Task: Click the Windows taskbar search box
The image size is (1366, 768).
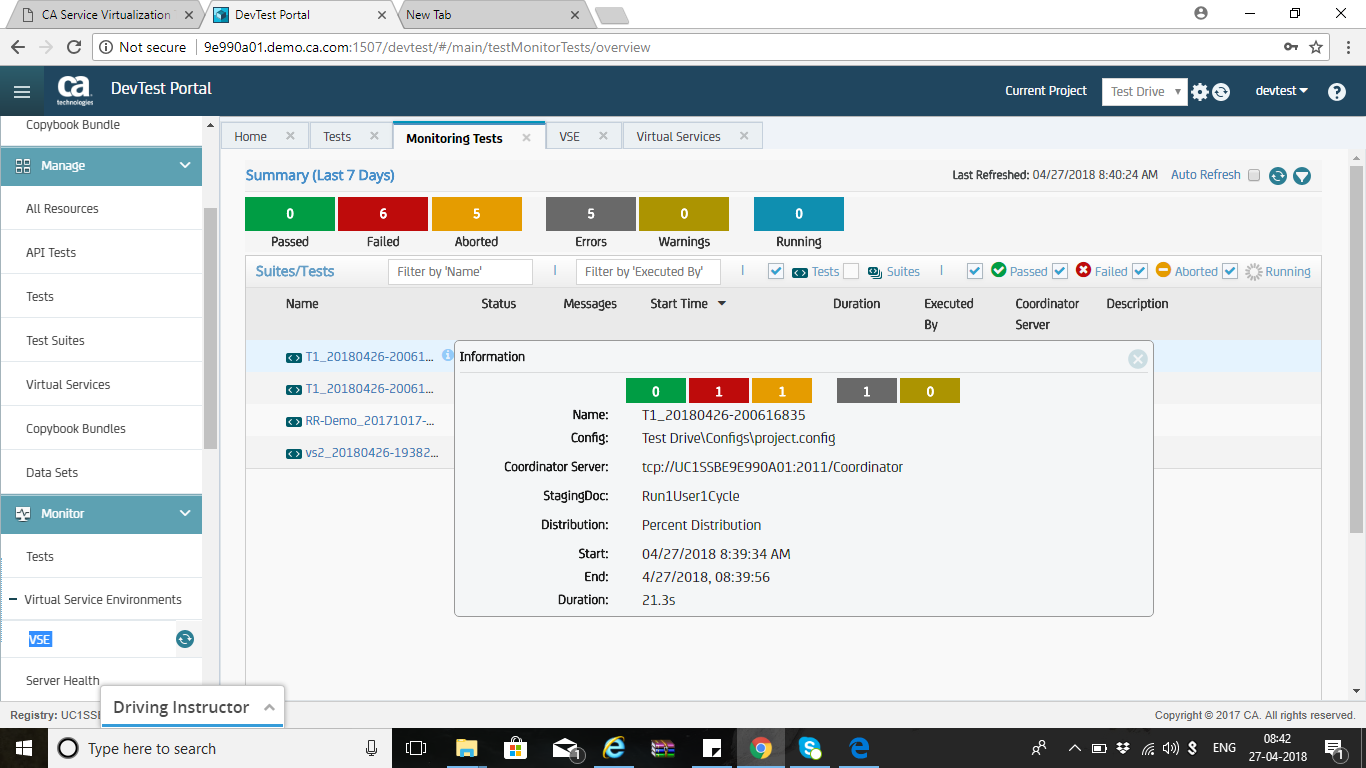Action: 220,748
